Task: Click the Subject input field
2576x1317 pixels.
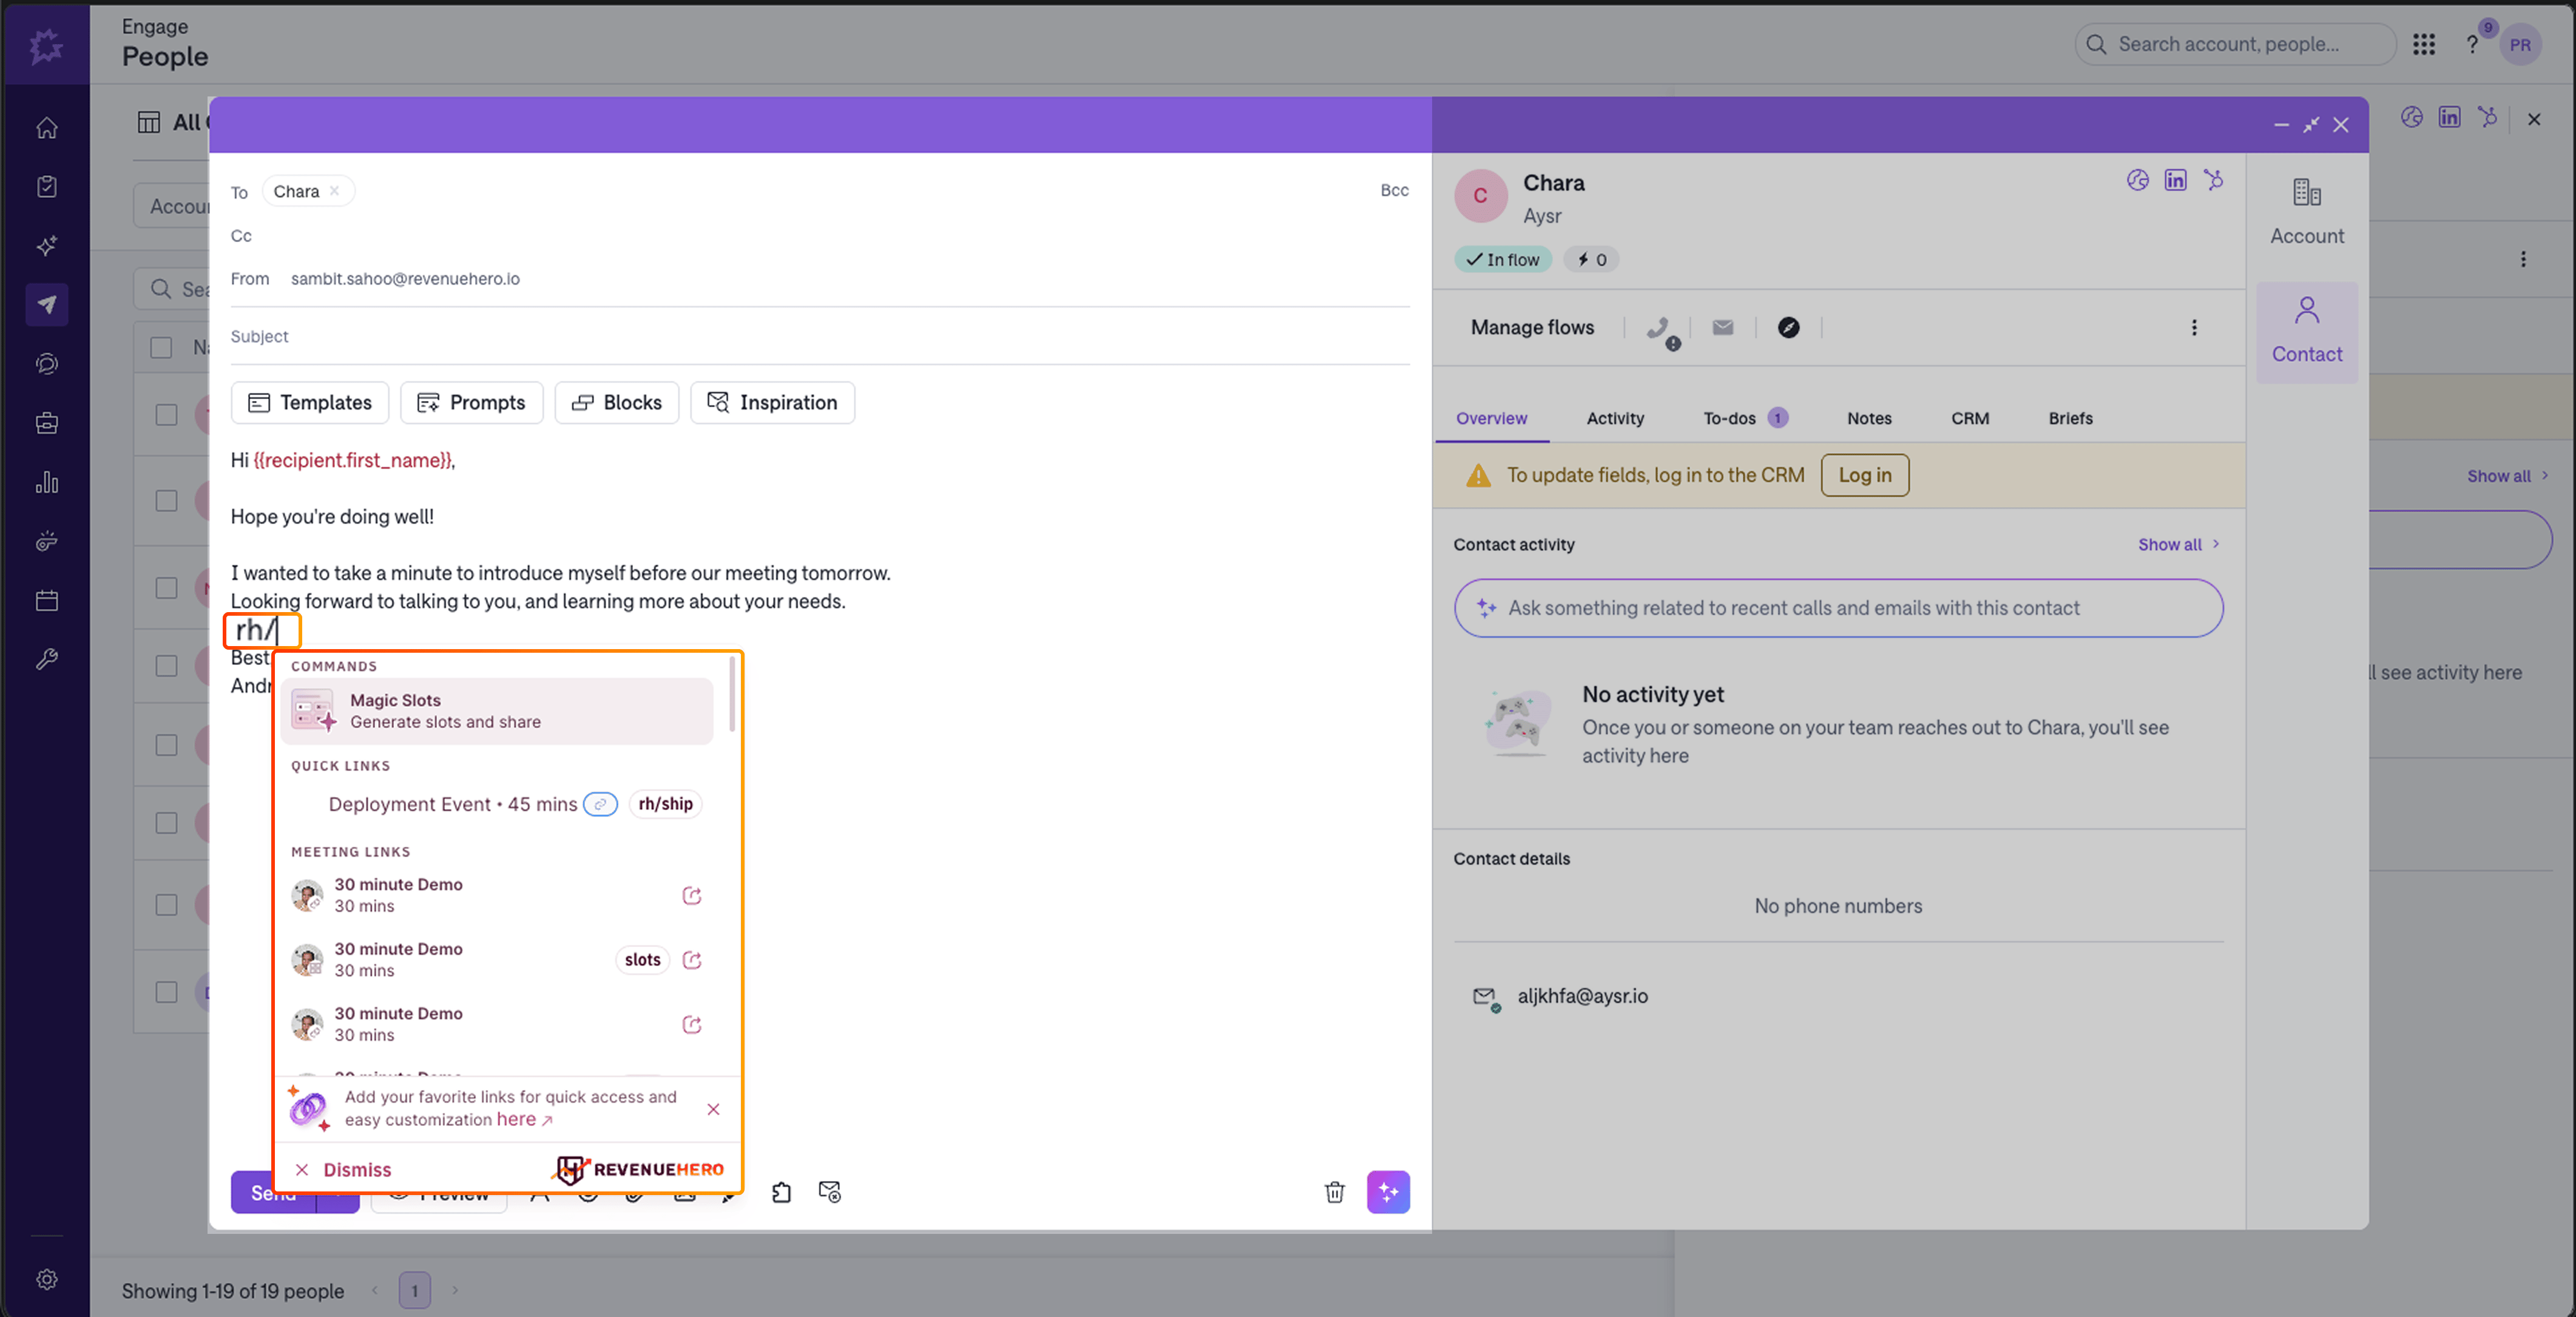Action: tap(820, 337)
